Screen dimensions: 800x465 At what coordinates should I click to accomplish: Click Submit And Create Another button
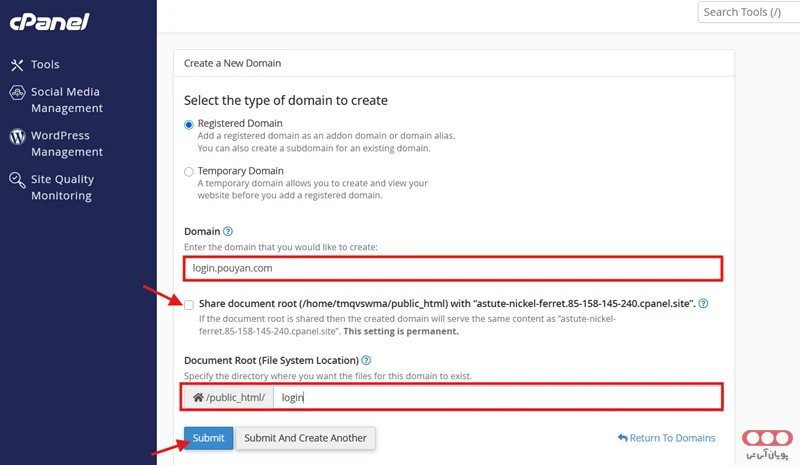[x=305, y=438]
